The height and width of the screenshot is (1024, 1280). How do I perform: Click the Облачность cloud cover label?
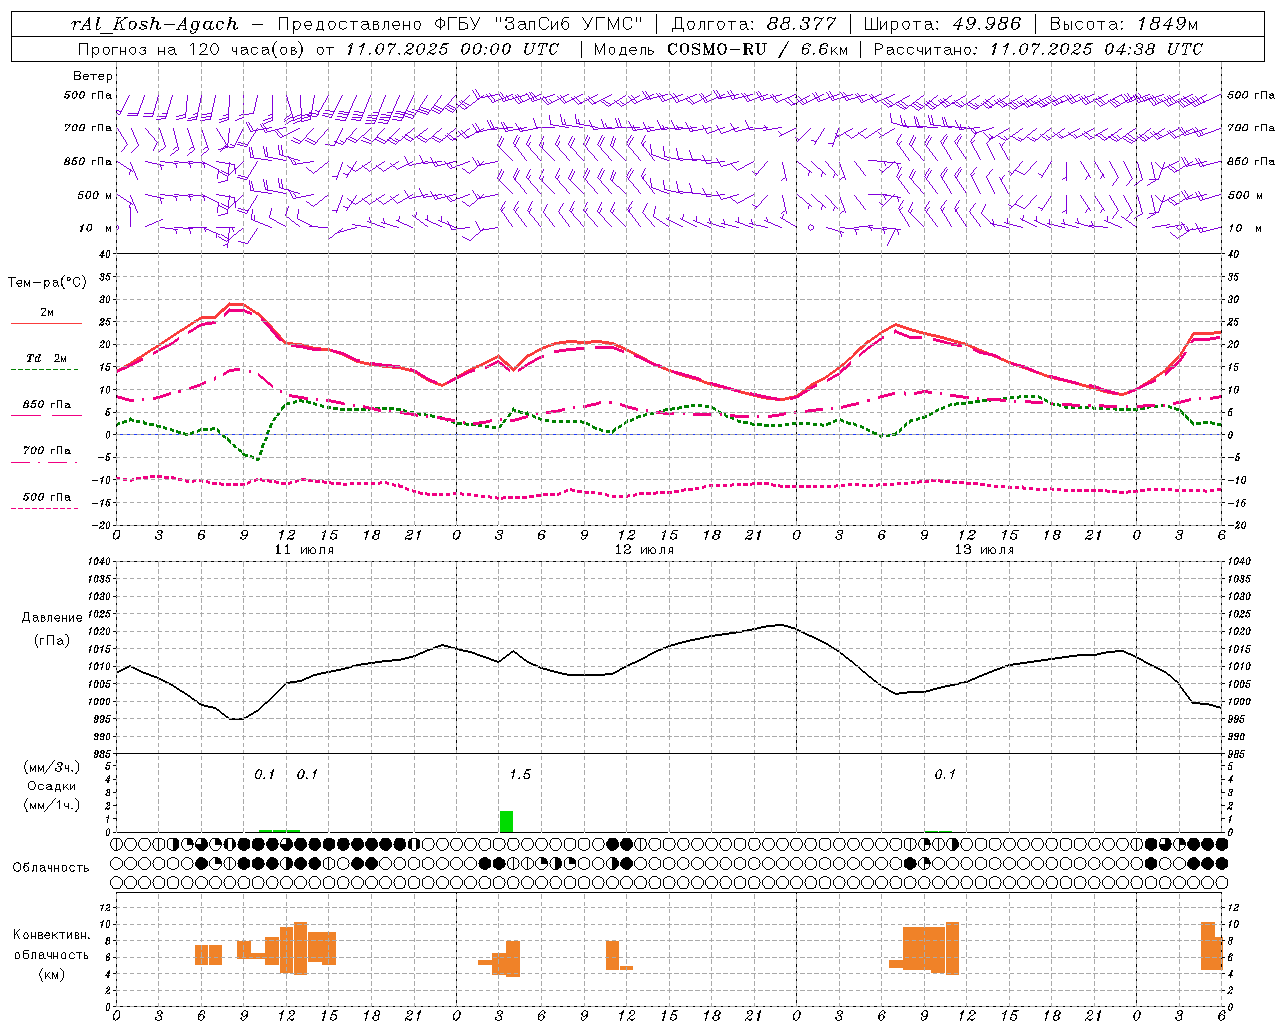51,868
